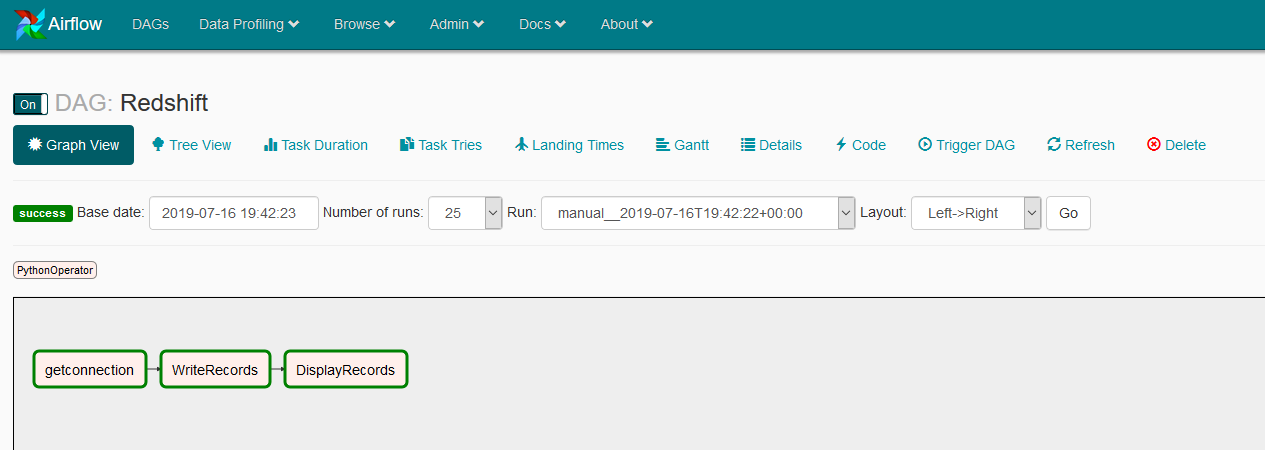Toggle the Redshift DAG On switch
This screenshot has width=1265, height=450.
(x=30, y=104)
